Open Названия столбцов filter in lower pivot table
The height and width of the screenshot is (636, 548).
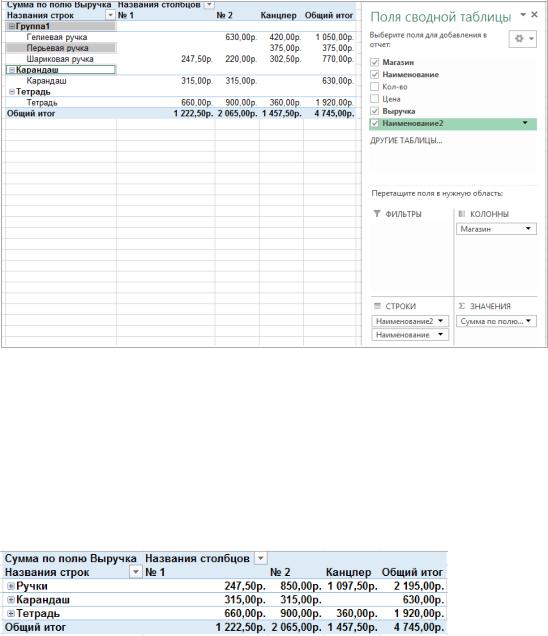coord(260,559)
